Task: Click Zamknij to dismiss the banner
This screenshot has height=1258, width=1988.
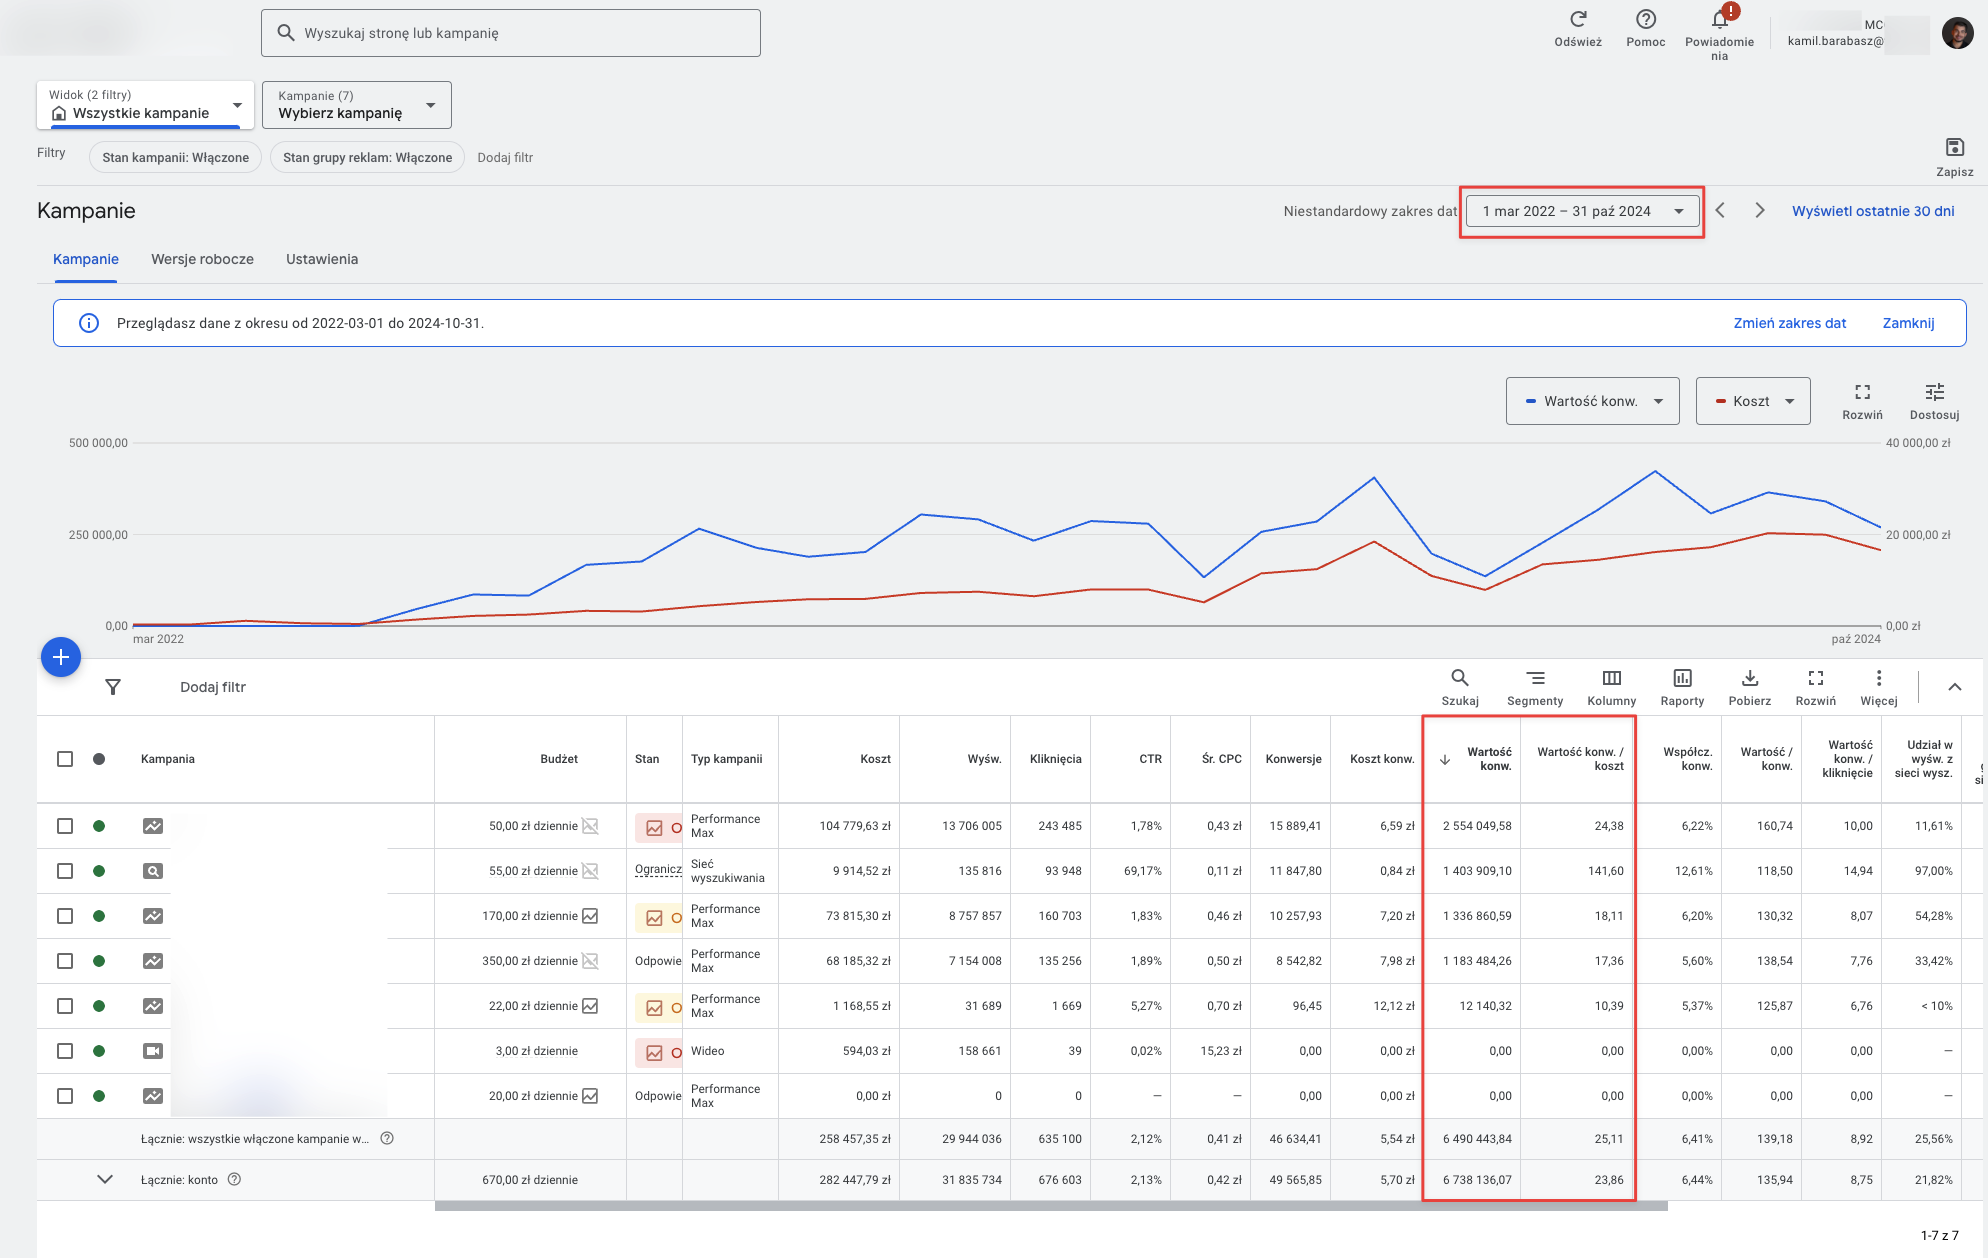Action: point(1908,323)
